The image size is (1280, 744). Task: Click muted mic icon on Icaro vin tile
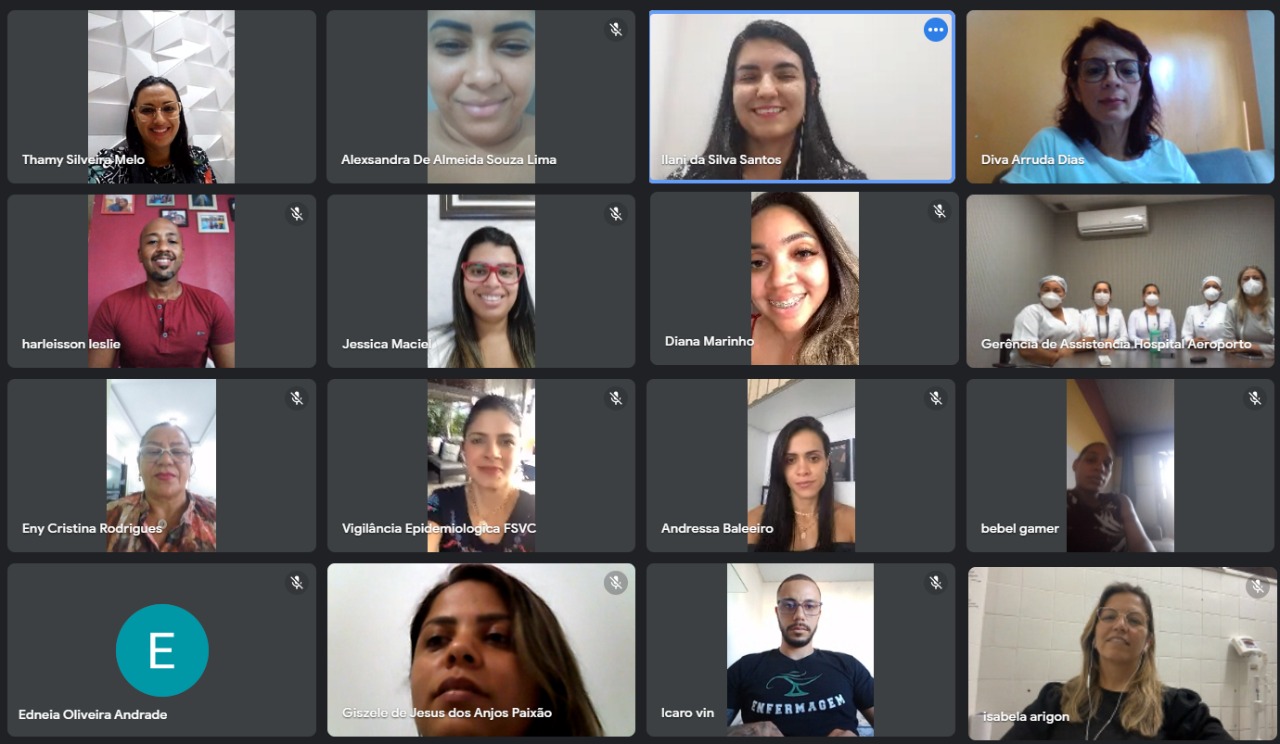click(x=936, y=582)
